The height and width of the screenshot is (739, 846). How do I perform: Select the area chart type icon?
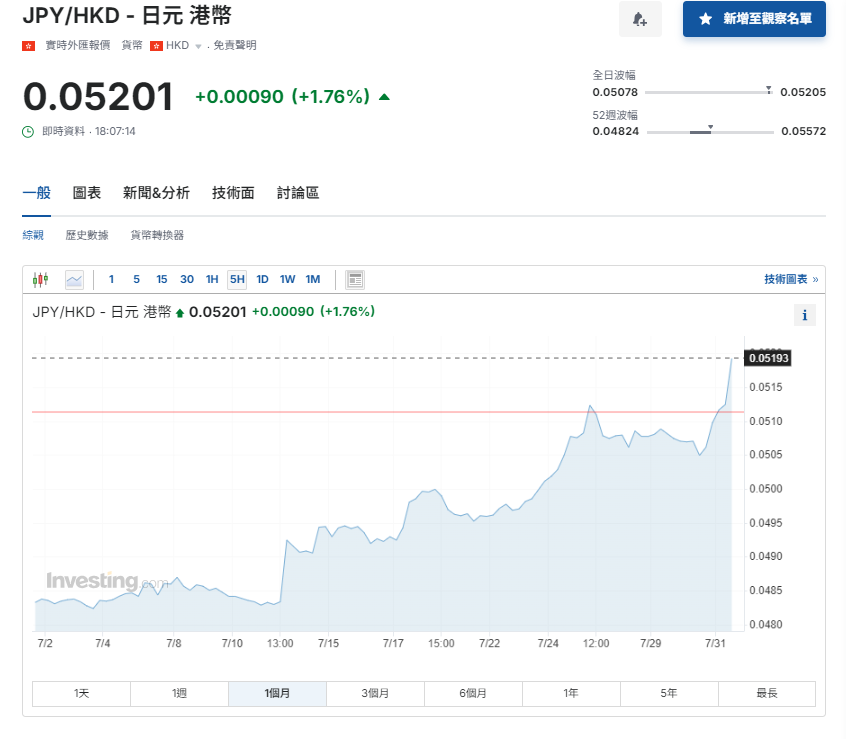(x=74, y=279)
